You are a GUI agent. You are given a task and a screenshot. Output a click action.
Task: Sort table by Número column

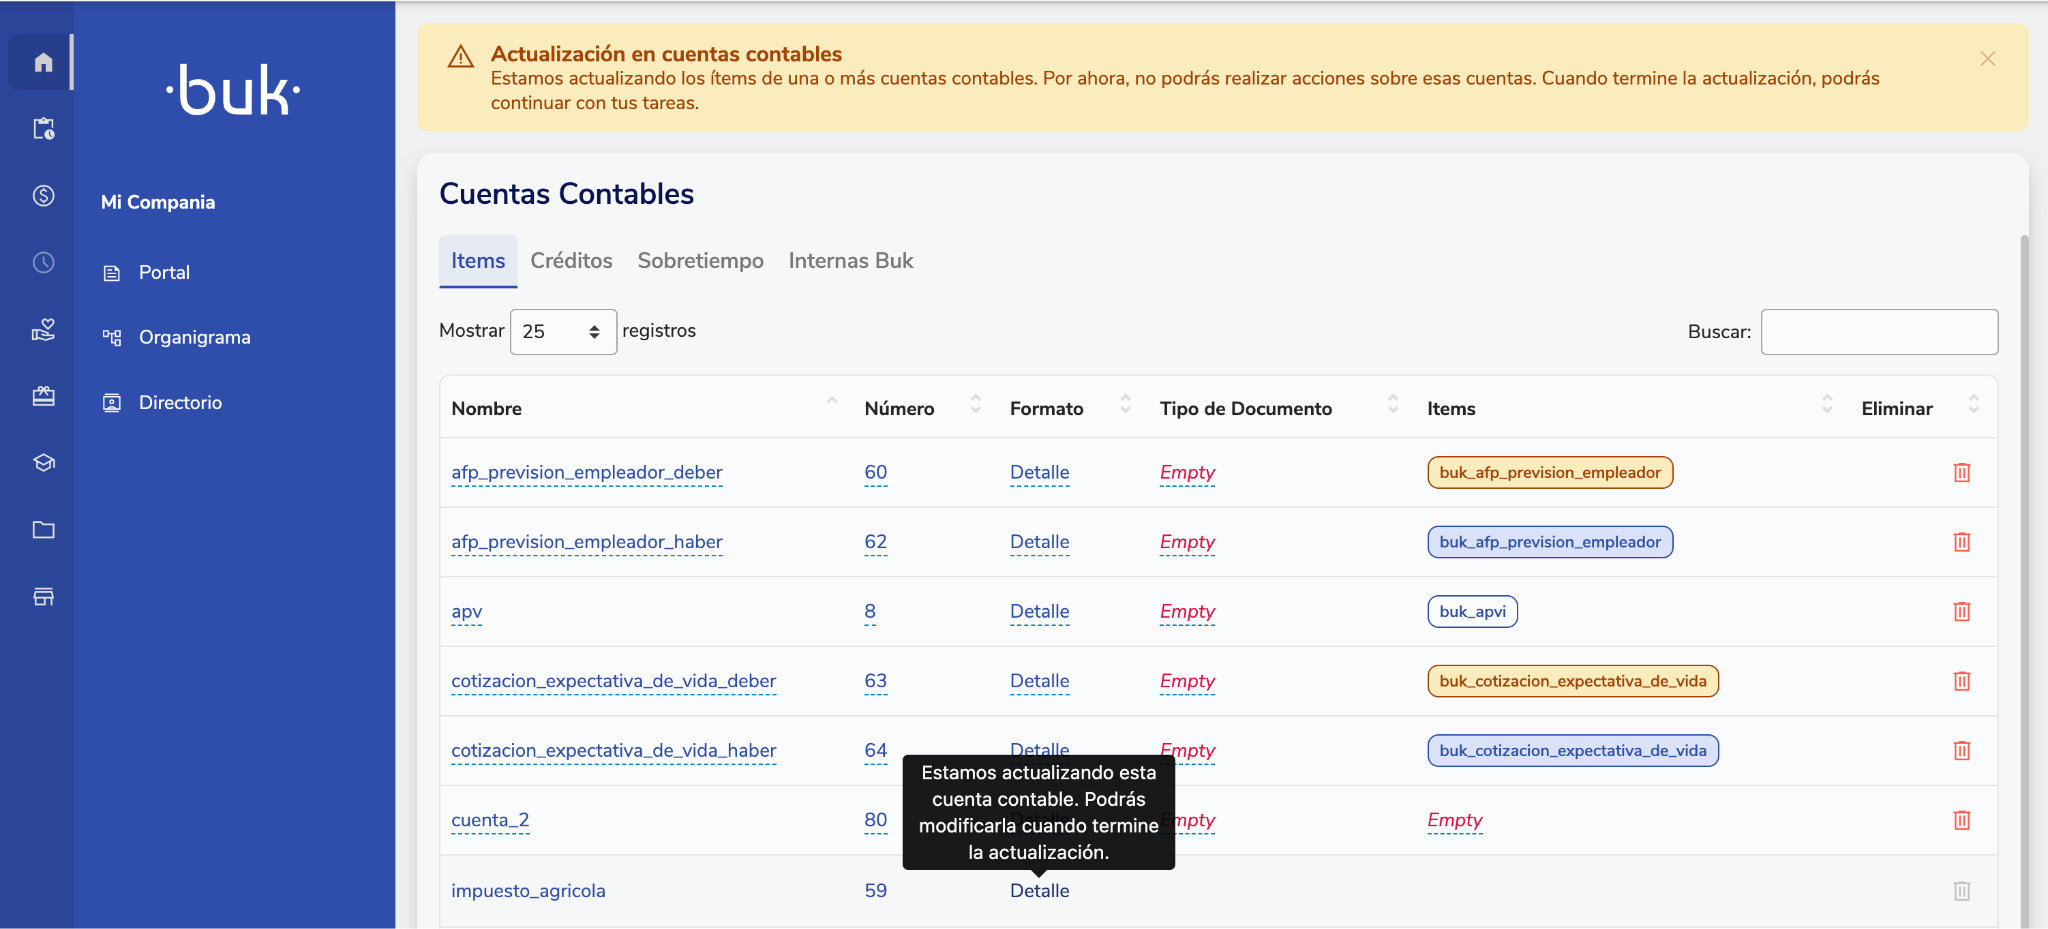[975, 405]
